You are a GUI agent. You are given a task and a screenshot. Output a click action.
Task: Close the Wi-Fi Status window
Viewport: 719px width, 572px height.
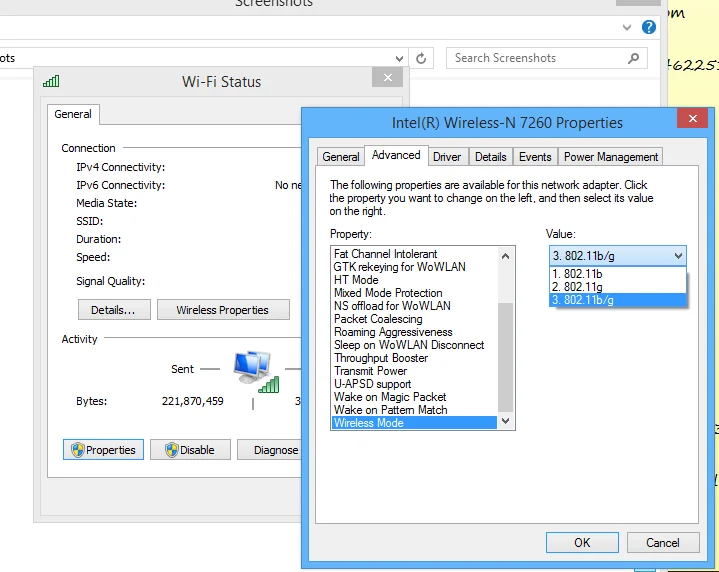click(387, 78)
